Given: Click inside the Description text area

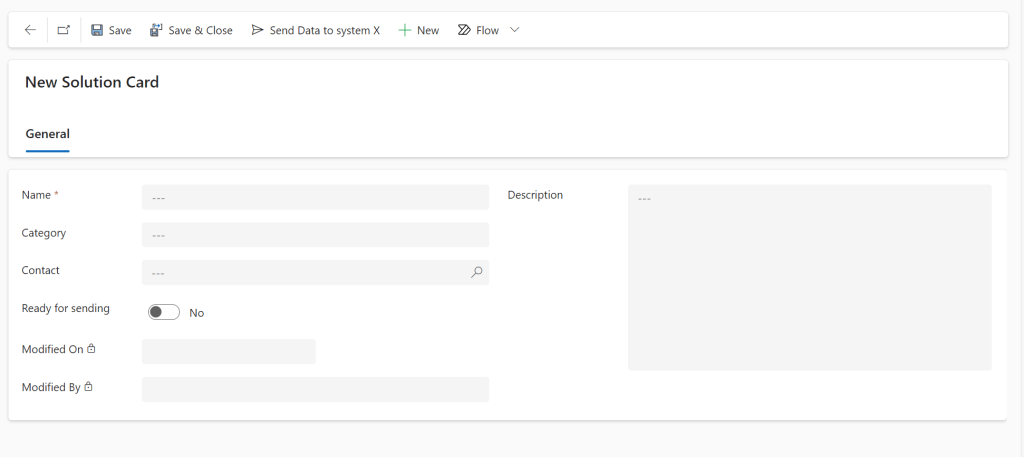Looking at the screenshot, I should coord(809,277).
